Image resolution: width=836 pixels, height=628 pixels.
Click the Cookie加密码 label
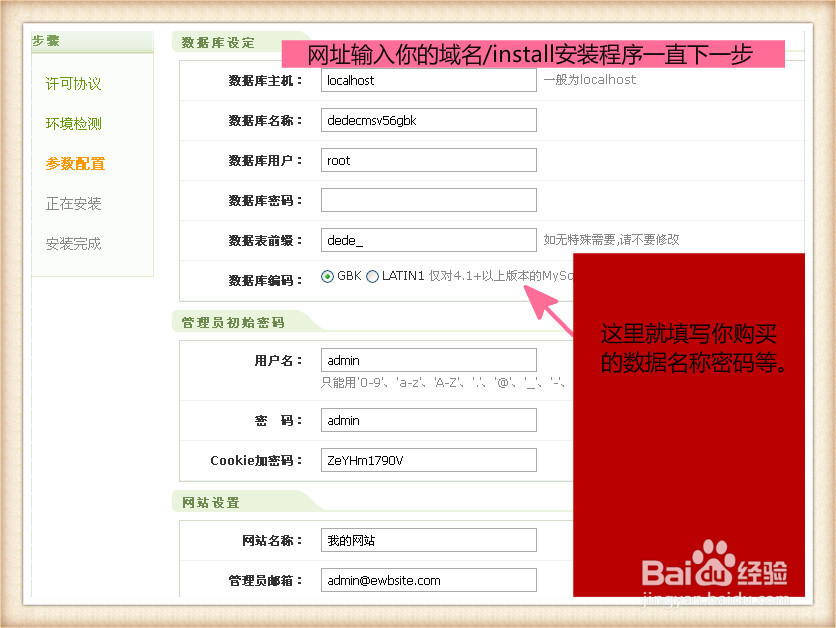pos(256,461)
